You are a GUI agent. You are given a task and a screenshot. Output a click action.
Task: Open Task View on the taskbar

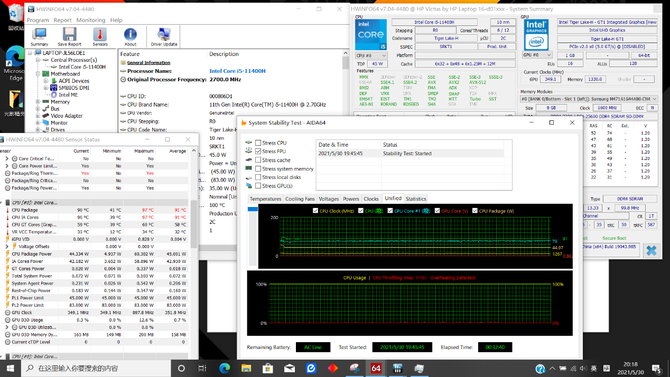[x=203, y=368]
